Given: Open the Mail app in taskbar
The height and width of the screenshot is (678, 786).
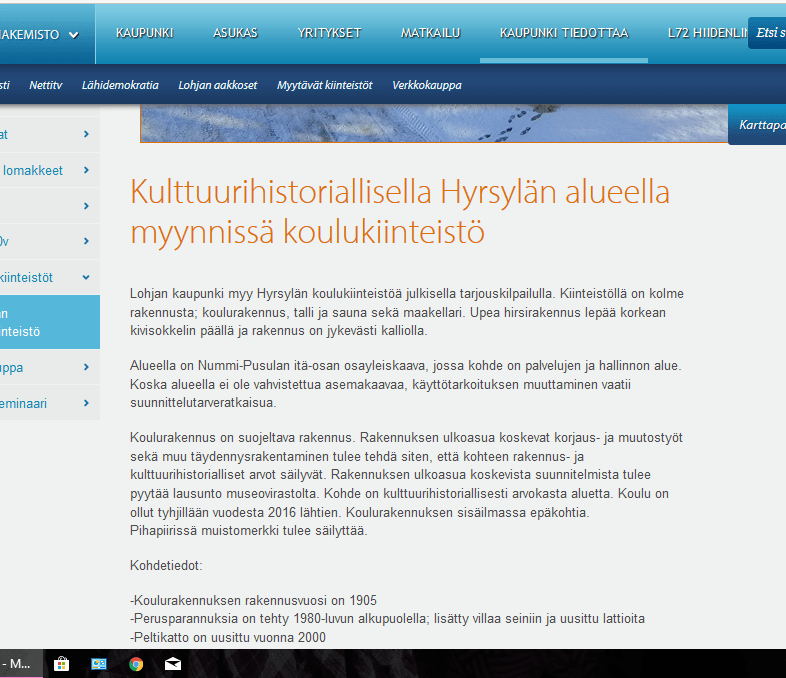Looking at the screenshot, I should pyautogui.click(x=173, y=663).
